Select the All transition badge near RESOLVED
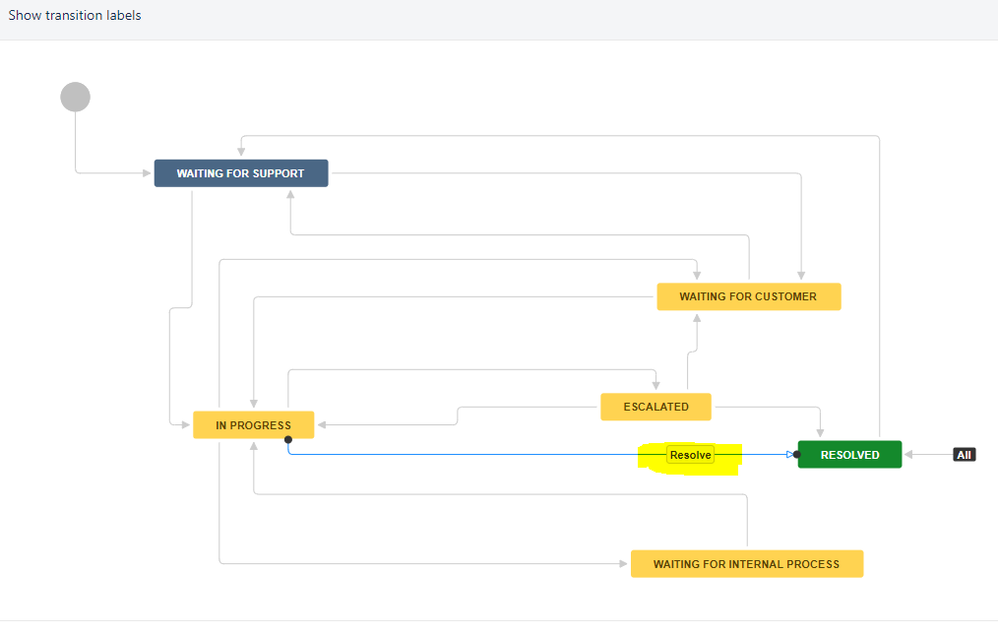998x644 pixels. click(964, 453)
